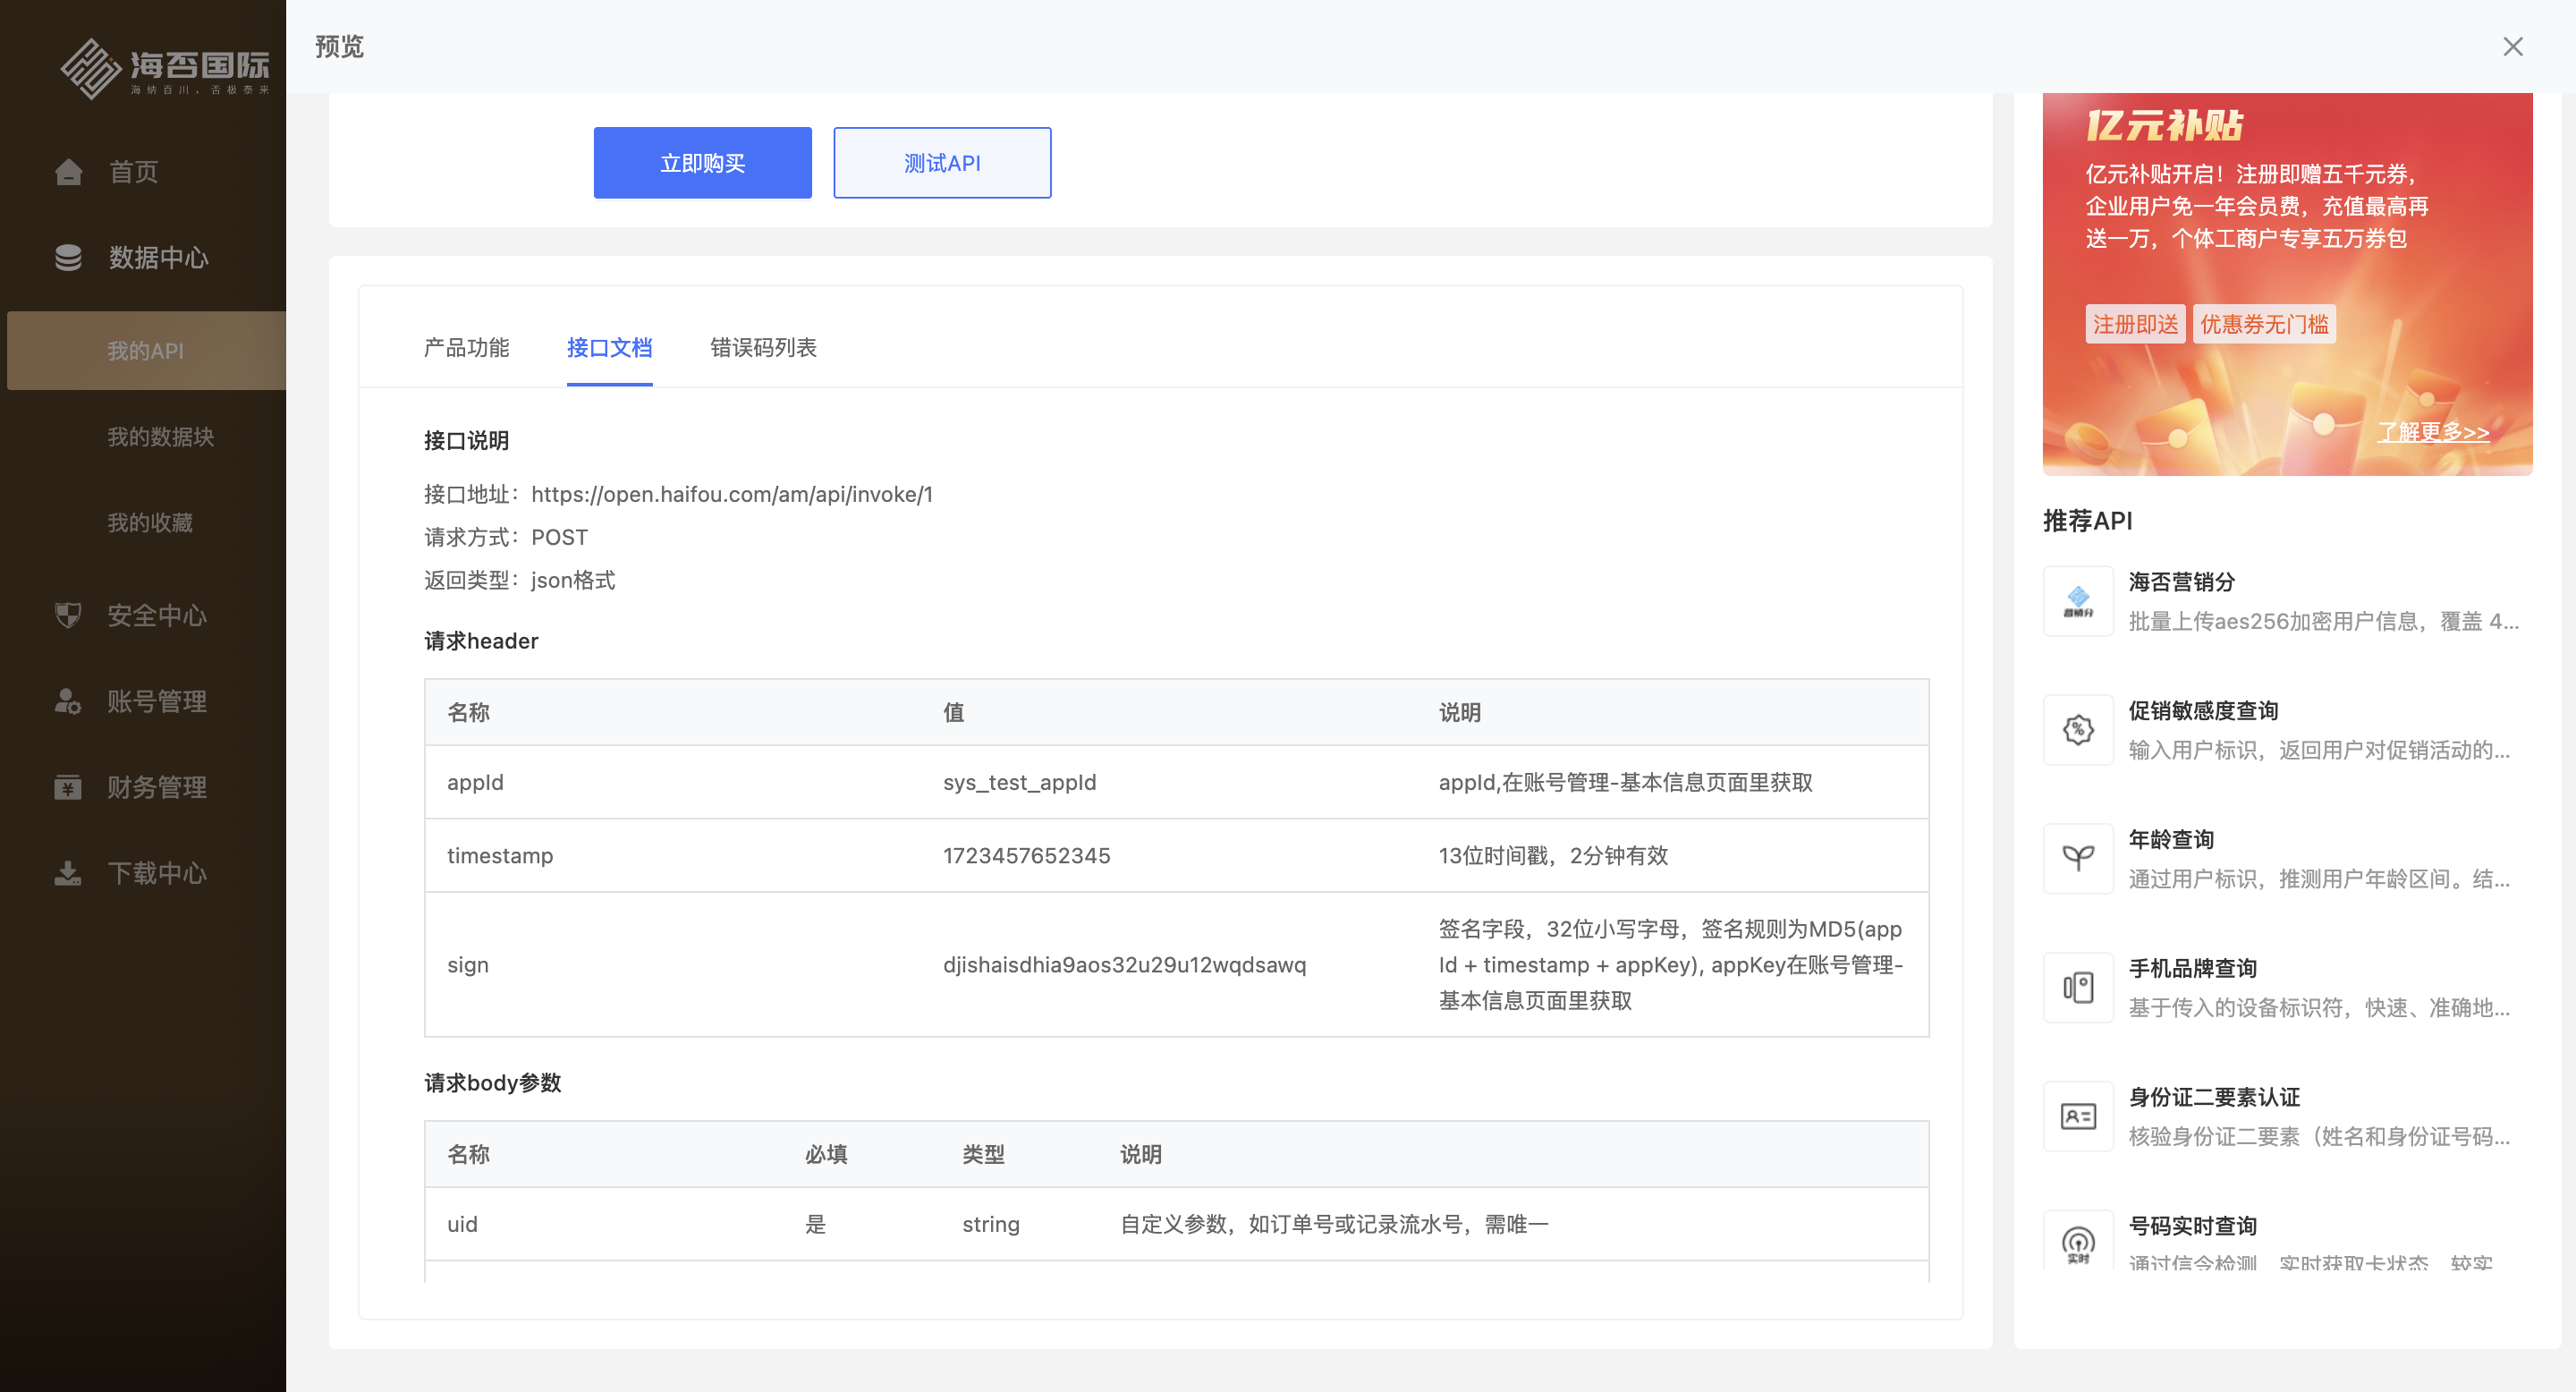This screenshot has height=1392, width=2576.
Task: Click the user icon for 账号管理
Action: [x=68, y=701]
